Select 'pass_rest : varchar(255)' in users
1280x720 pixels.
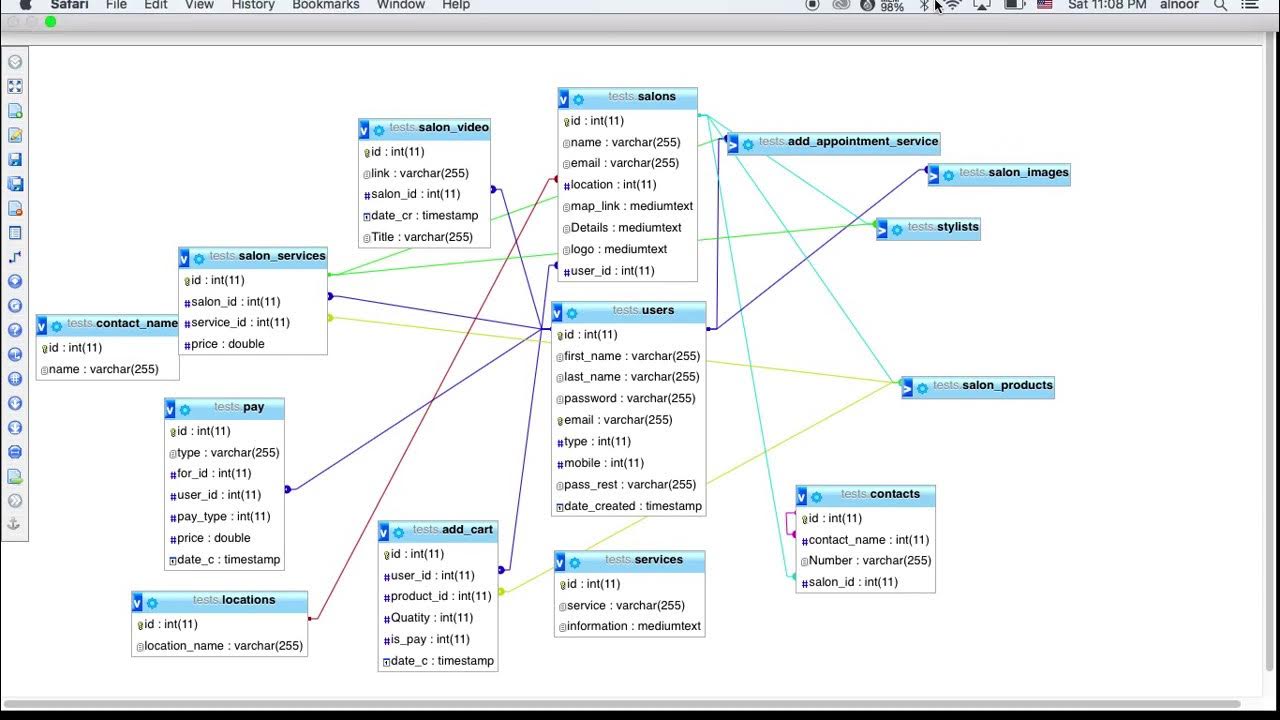coord(628,485)
